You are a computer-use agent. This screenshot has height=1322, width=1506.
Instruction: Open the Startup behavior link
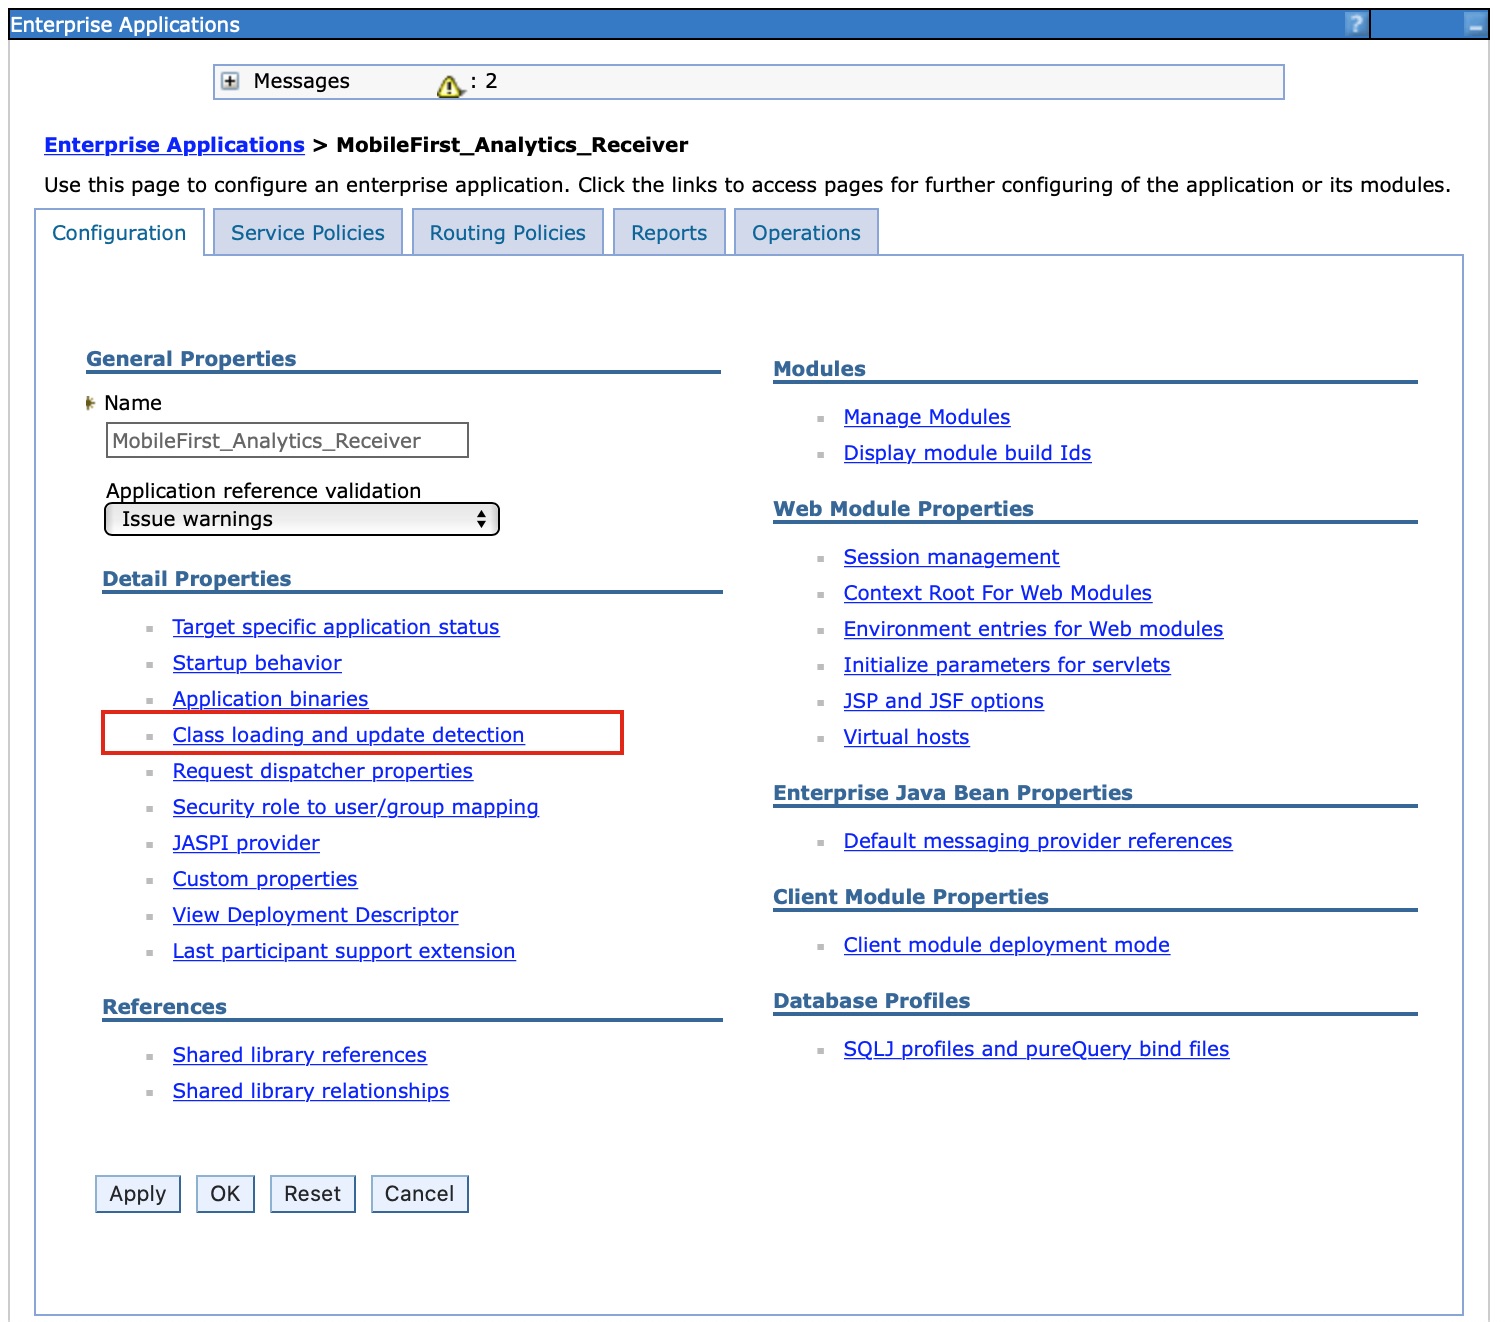click(257, 663)
